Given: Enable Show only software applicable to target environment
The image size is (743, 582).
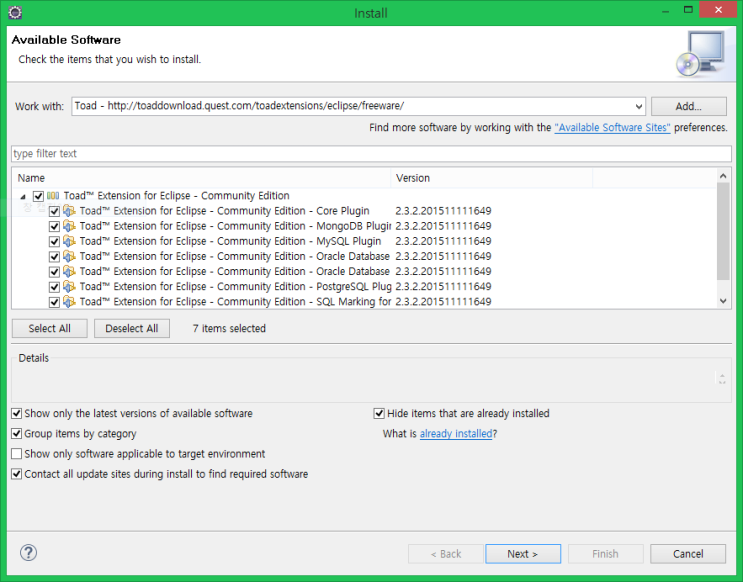Looking at the screenshot, I should pos(17,454).
